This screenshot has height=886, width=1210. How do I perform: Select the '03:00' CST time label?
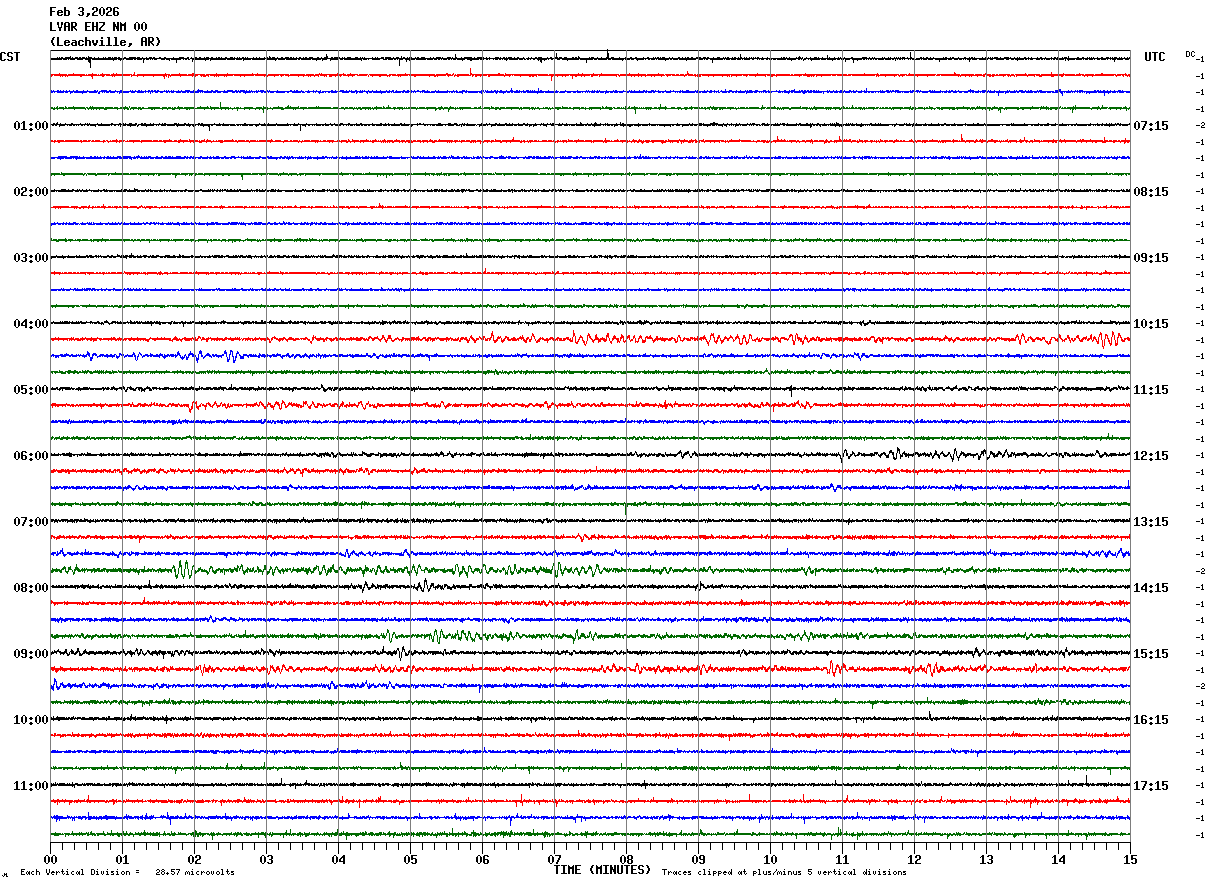coord(31,258)
